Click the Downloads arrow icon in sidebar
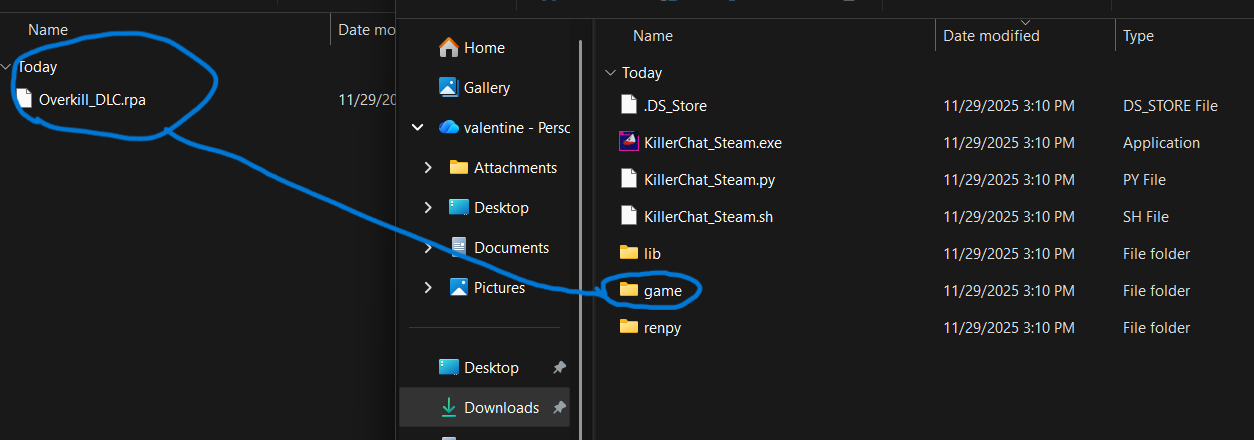The width and height of the screenshot is (1254, 440). 449,407
